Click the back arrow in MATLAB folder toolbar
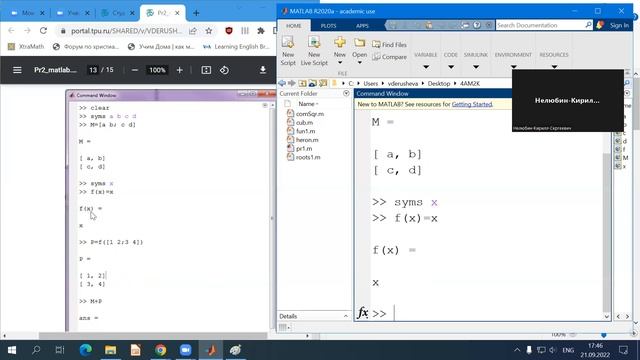This screenshot has height=360, width=640. pos(282,83)
